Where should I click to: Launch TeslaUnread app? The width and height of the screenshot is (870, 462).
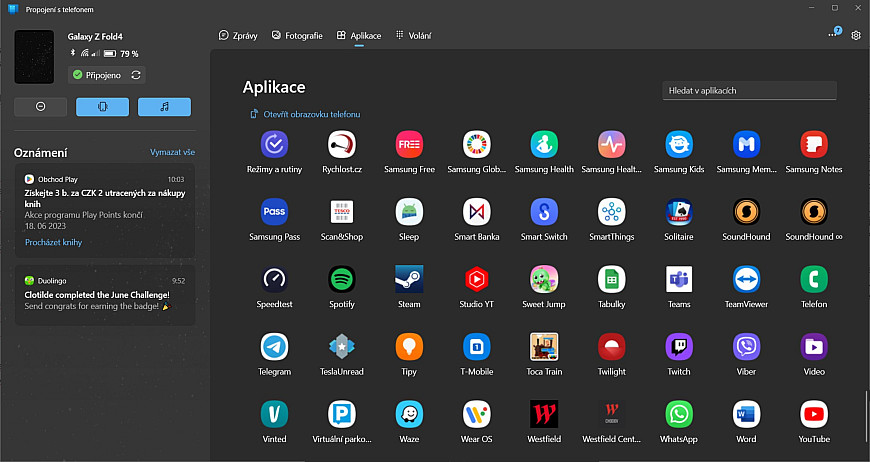click(x=342, y=347)
